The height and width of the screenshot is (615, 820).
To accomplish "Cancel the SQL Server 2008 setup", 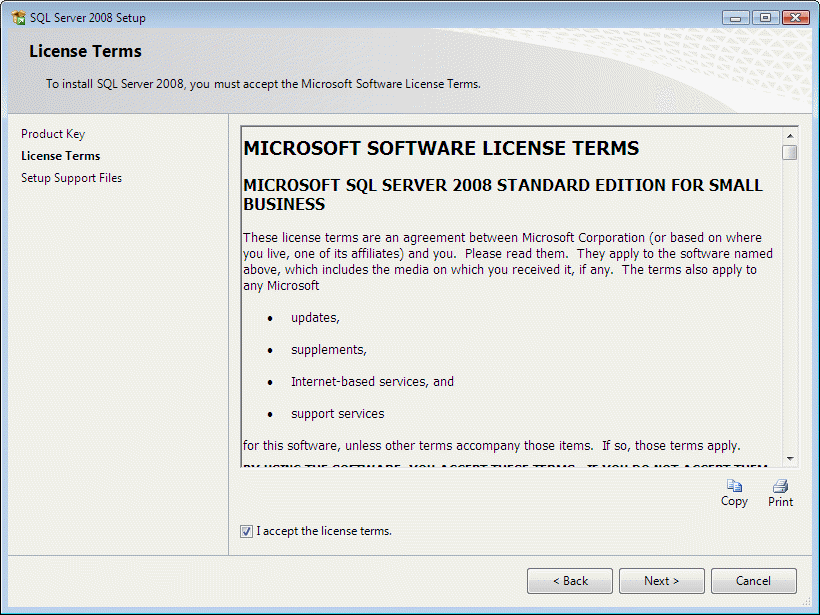I will coord(754,581).
